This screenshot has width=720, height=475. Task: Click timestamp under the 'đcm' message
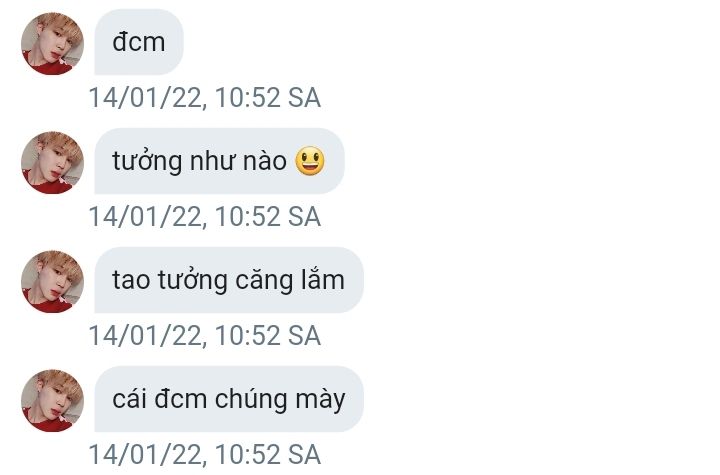tap(205, 97)
